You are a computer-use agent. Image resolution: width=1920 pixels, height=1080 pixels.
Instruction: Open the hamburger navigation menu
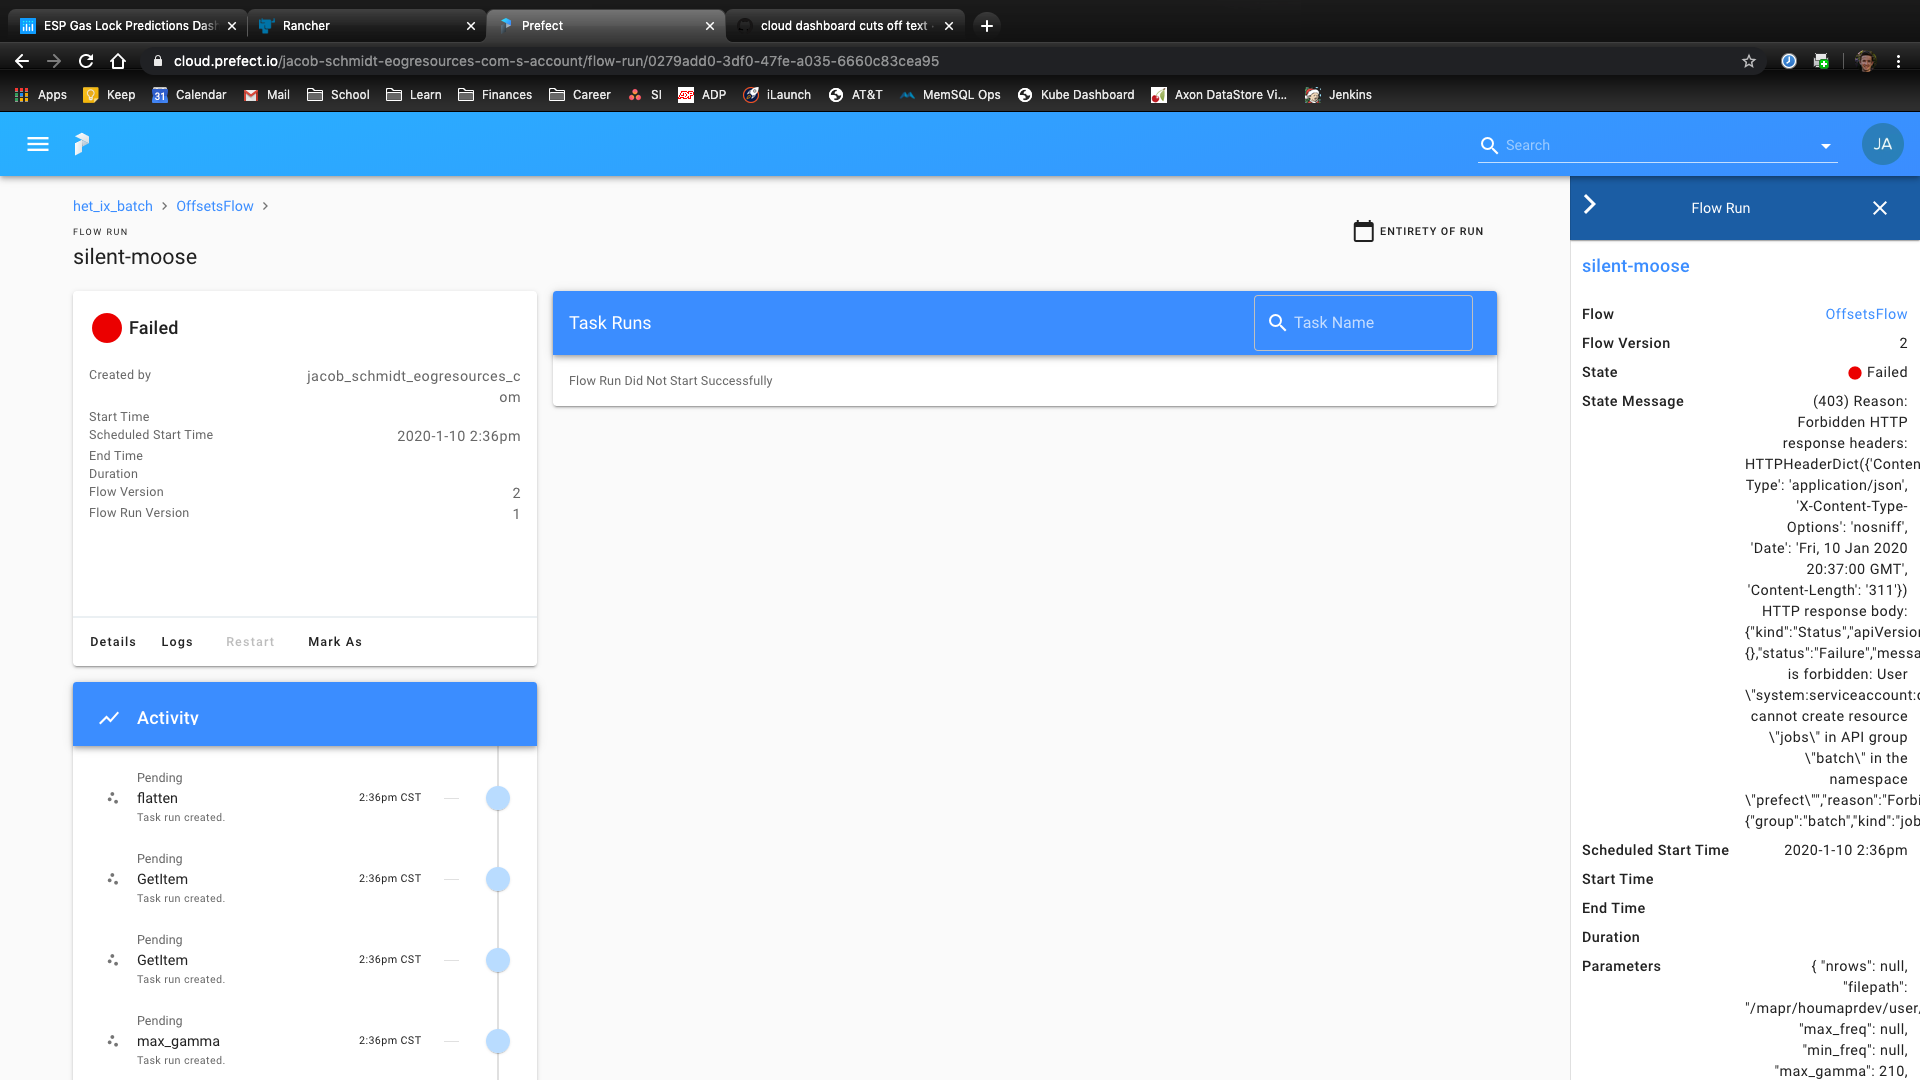point(38,144)
